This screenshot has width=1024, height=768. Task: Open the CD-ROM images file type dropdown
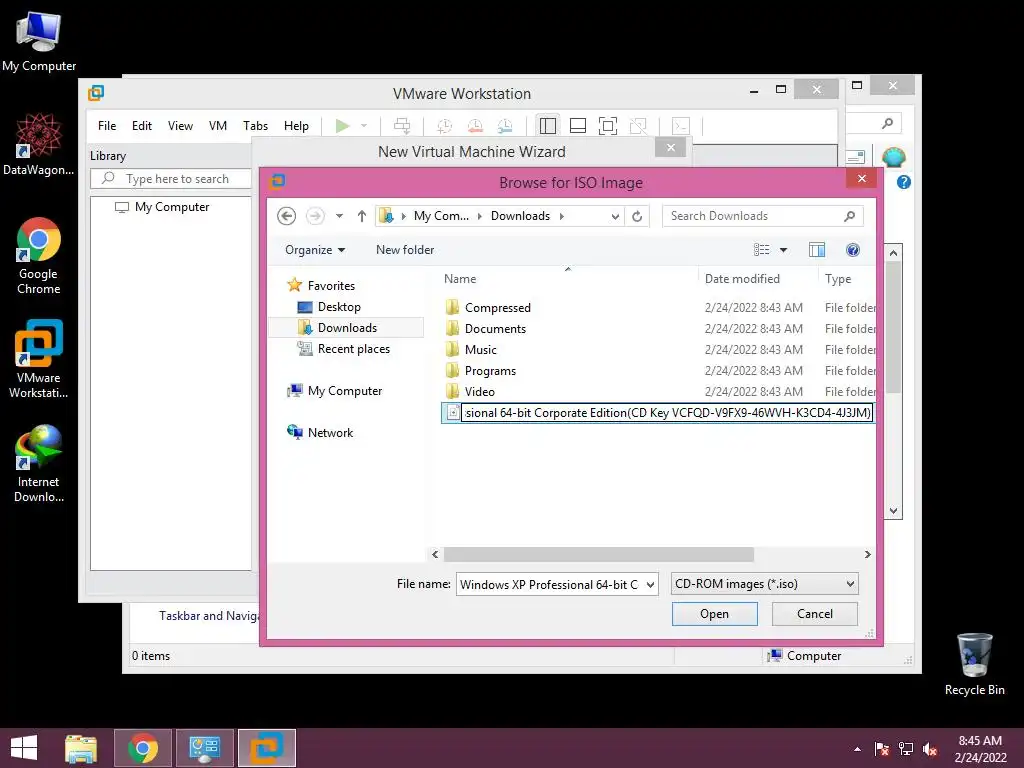pyautogui.click(x=764, y=584)
